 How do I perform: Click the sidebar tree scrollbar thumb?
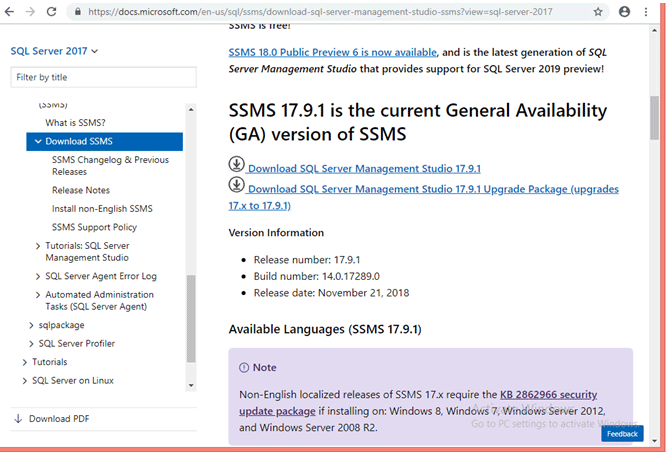[x=191, y=318]
